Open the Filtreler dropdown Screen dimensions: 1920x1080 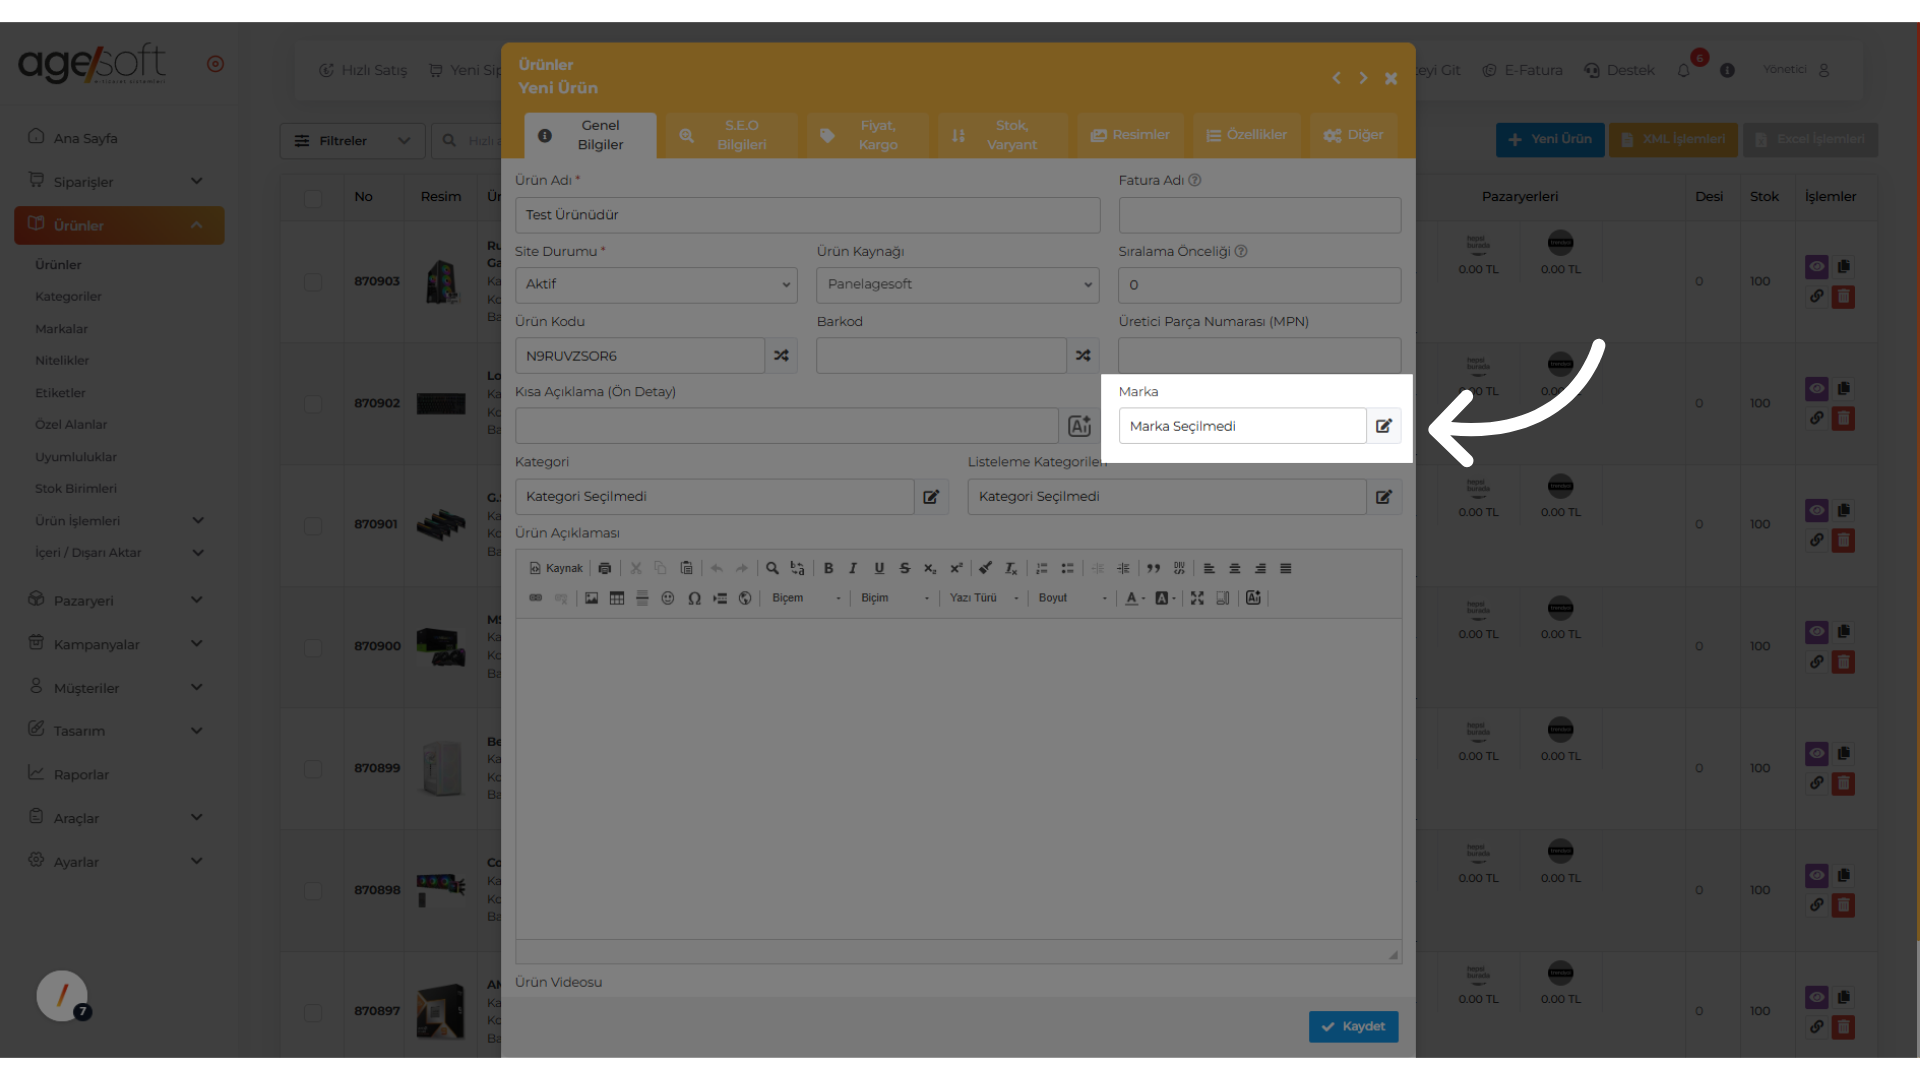click(x=353, y=141)
